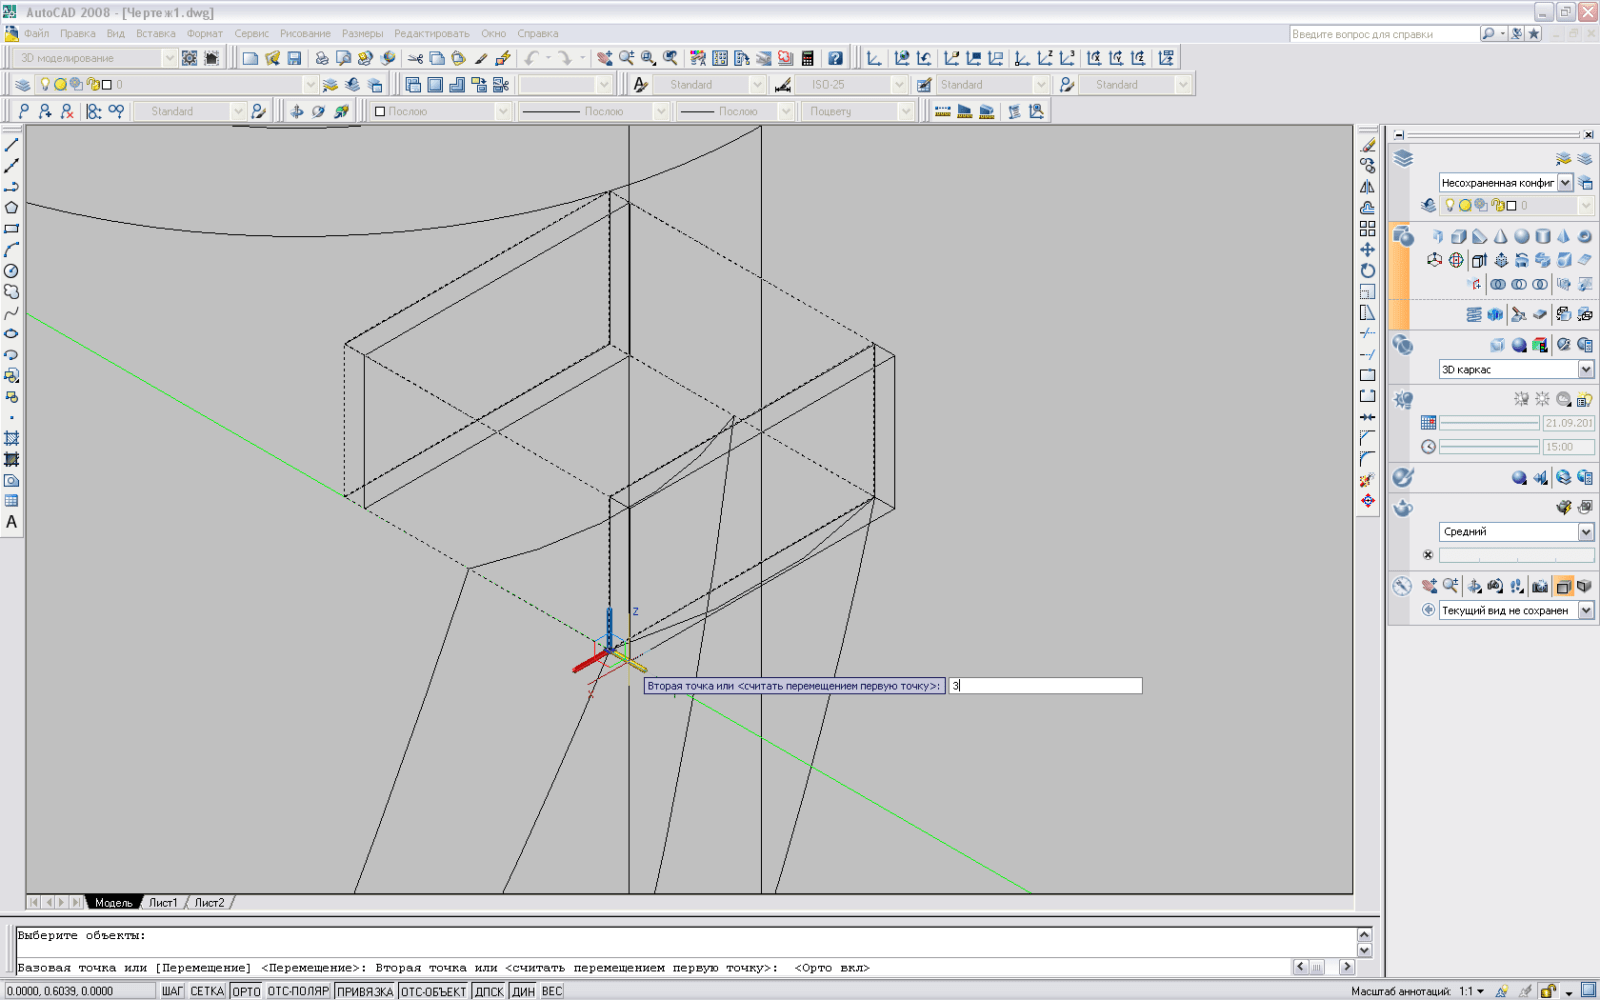Activate the Rotate modify tool

click(x=1367, y=271)
